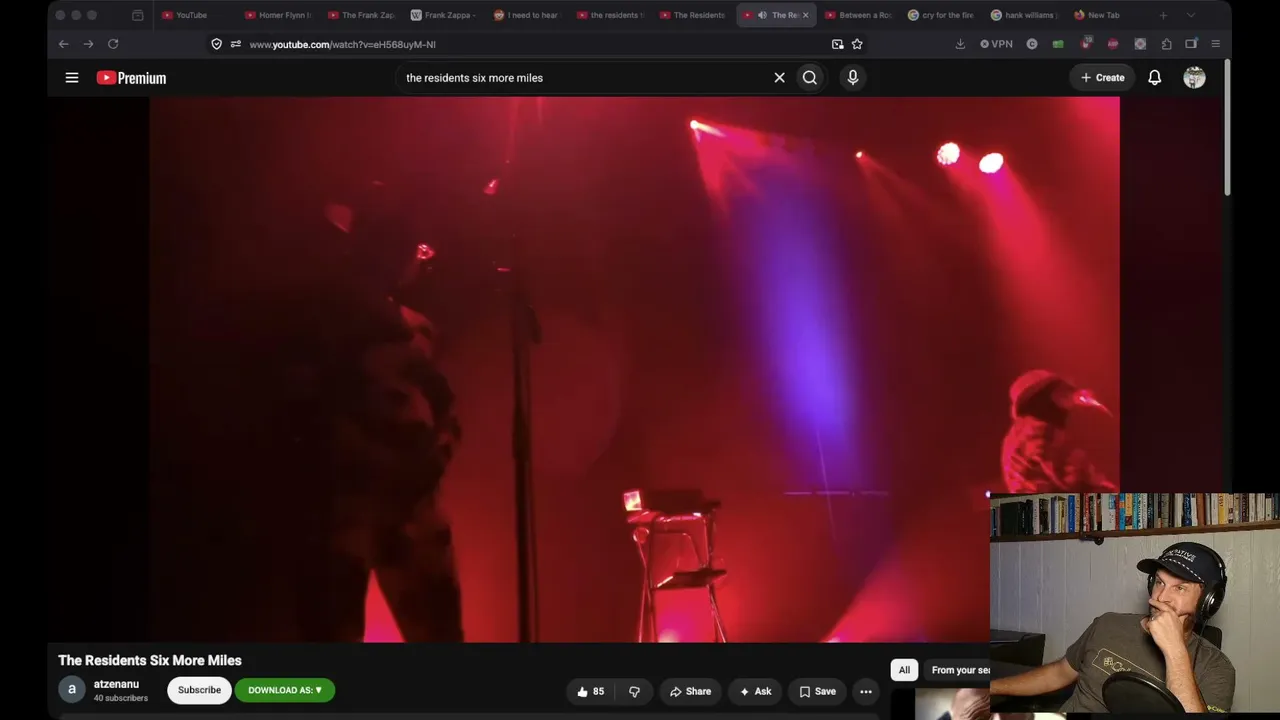Bookmark this page with star
1280x720 pixels.
(857, 44)
